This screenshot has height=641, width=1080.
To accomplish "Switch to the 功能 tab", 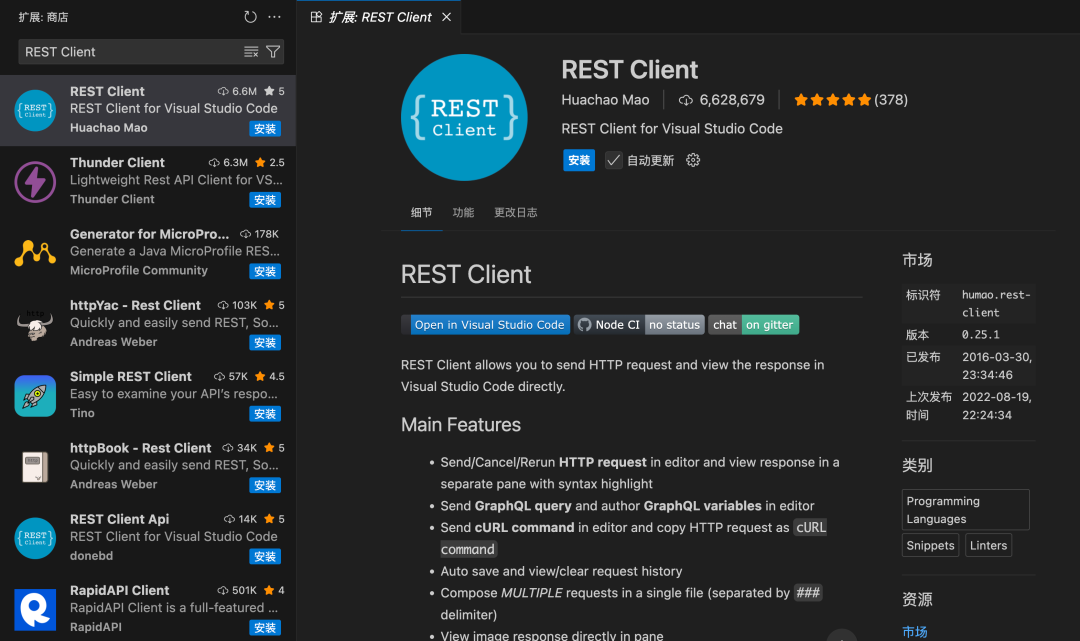I will (463, 212).
